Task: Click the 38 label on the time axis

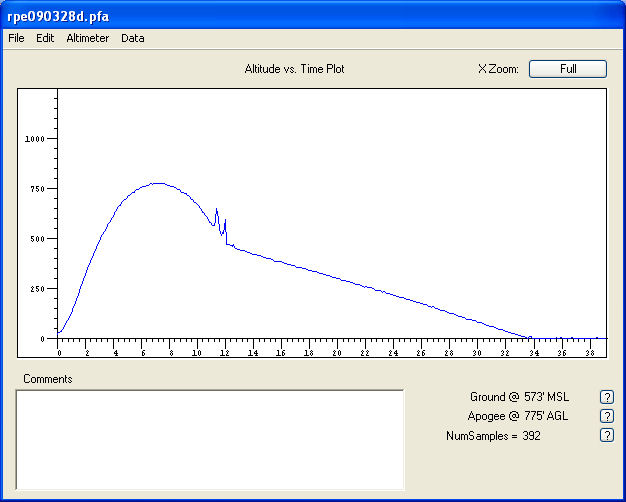Action: tap(590, 351)
